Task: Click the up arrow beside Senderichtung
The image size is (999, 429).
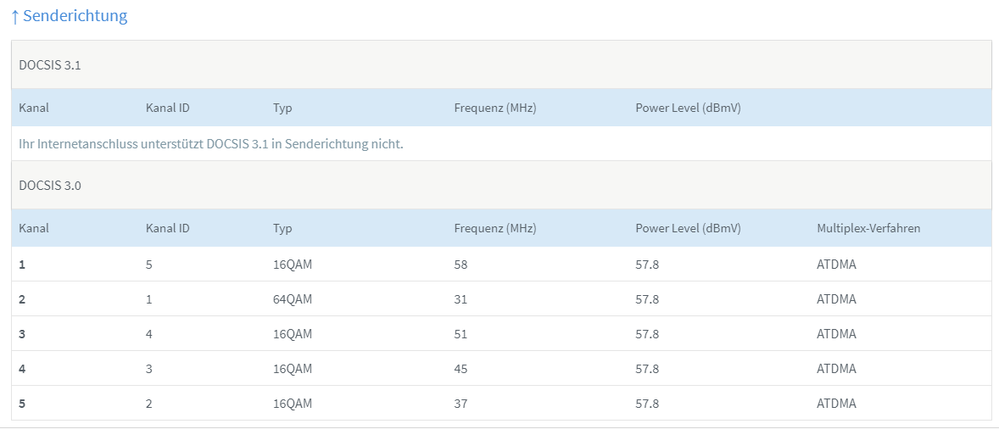Action: pos(14,17)
